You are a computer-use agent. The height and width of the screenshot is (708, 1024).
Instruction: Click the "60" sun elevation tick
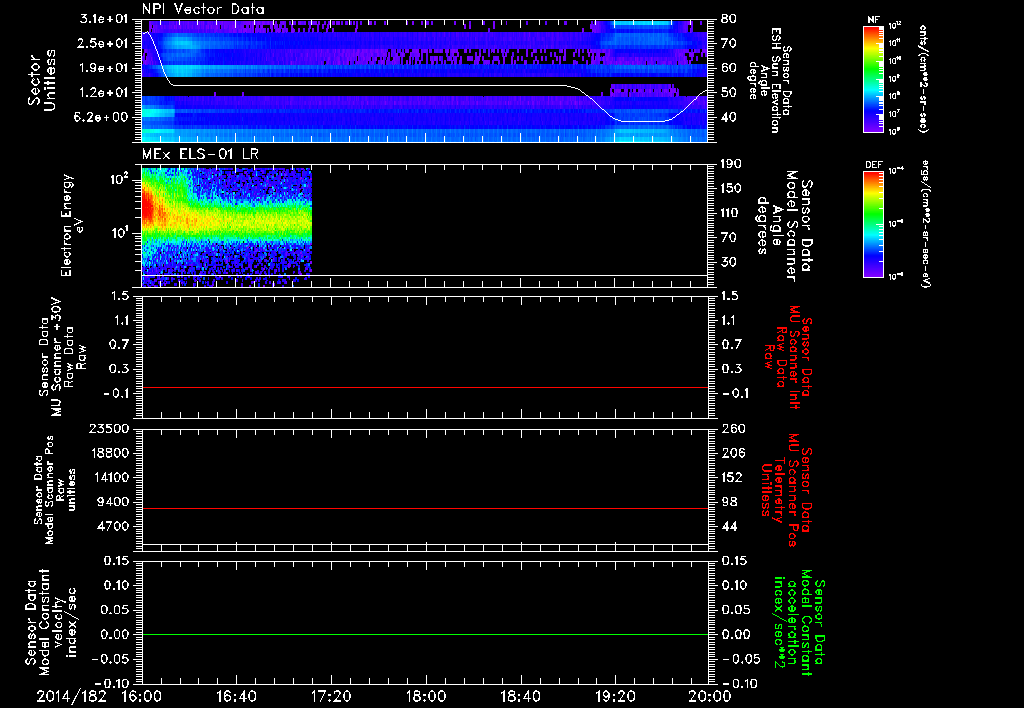(x=728, y=68)
